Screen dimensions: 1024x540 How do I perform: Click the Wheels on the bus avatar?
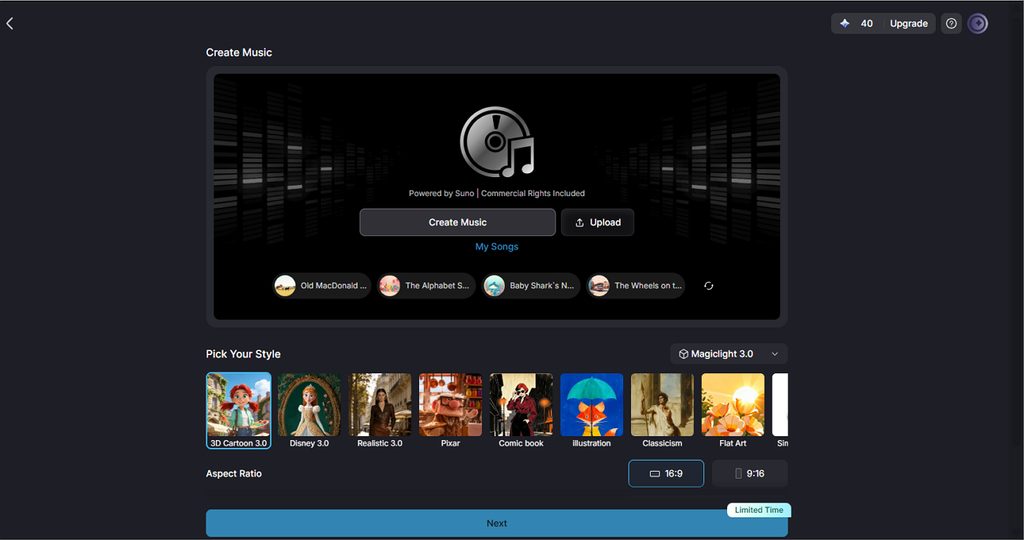[599, 286]
